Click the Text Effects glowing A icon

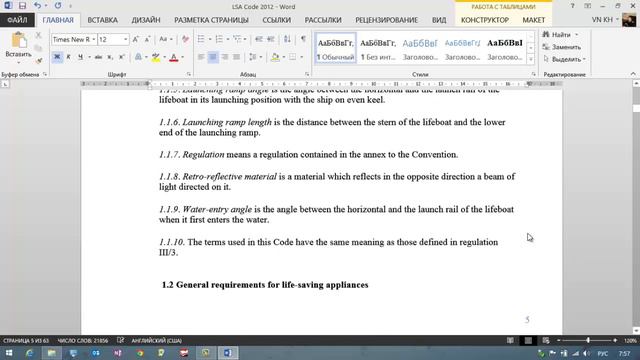pyautogui.click(x=138, y=57)
